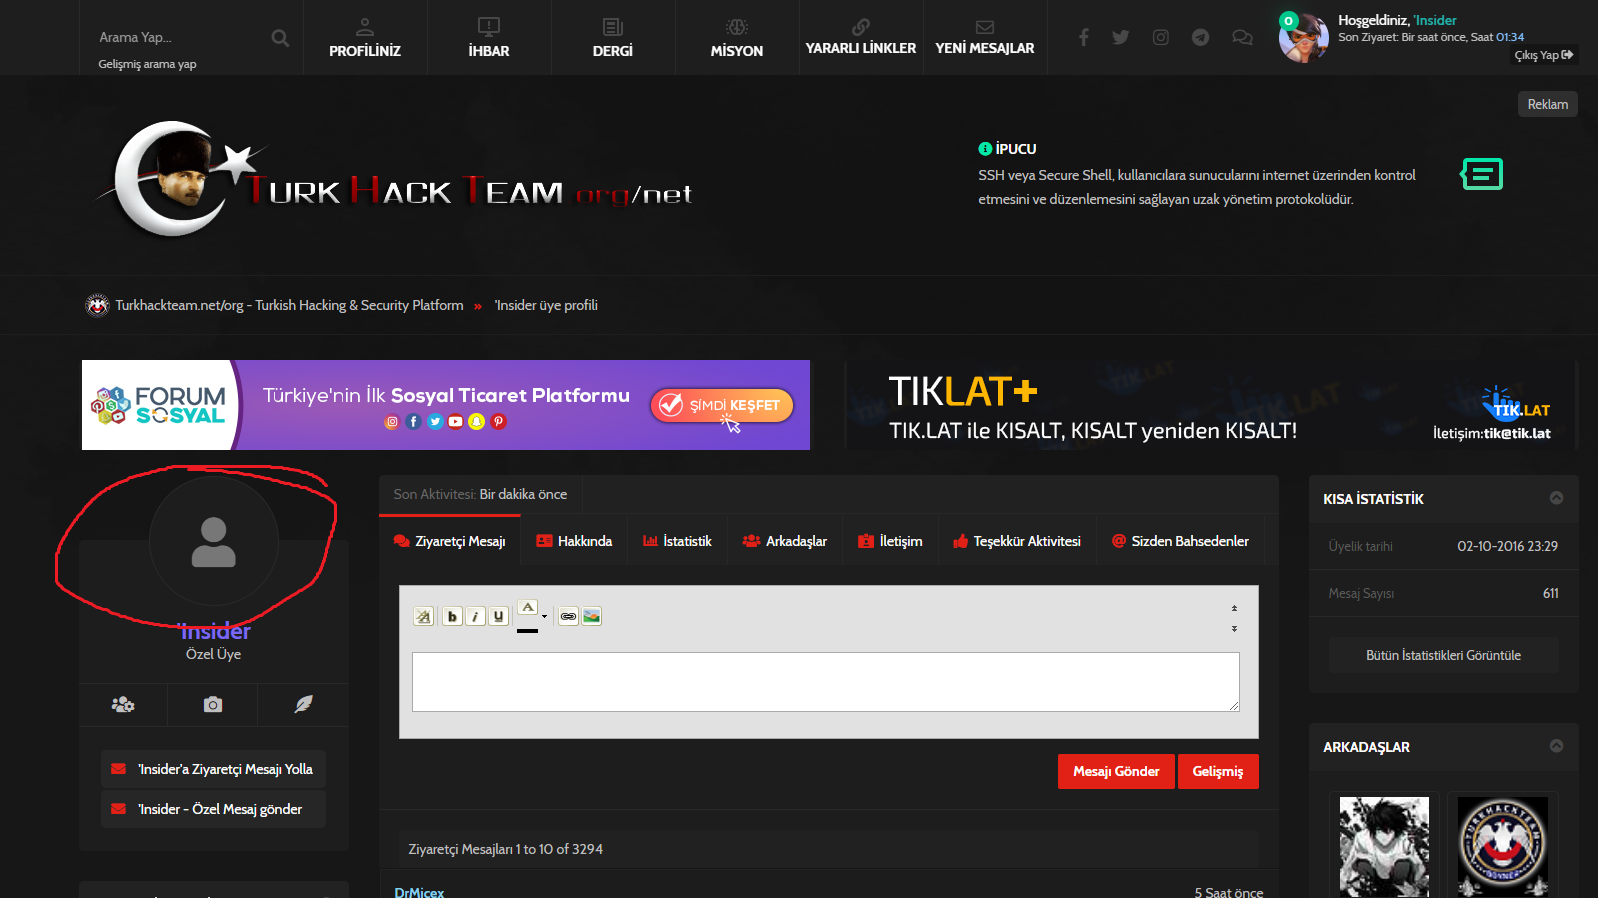Click the Gelişmiş button

coord(1218,771)
